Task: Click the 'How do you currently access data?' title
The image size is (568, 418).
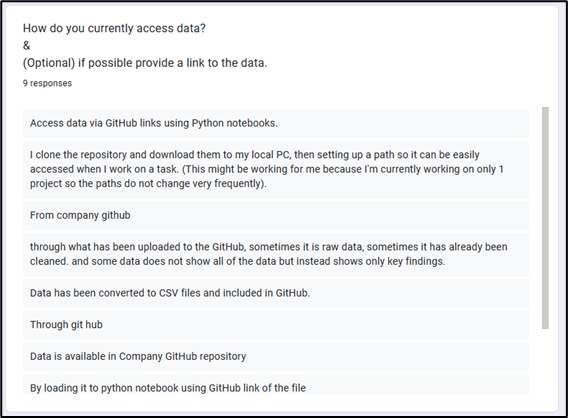Action: (114, 28)
